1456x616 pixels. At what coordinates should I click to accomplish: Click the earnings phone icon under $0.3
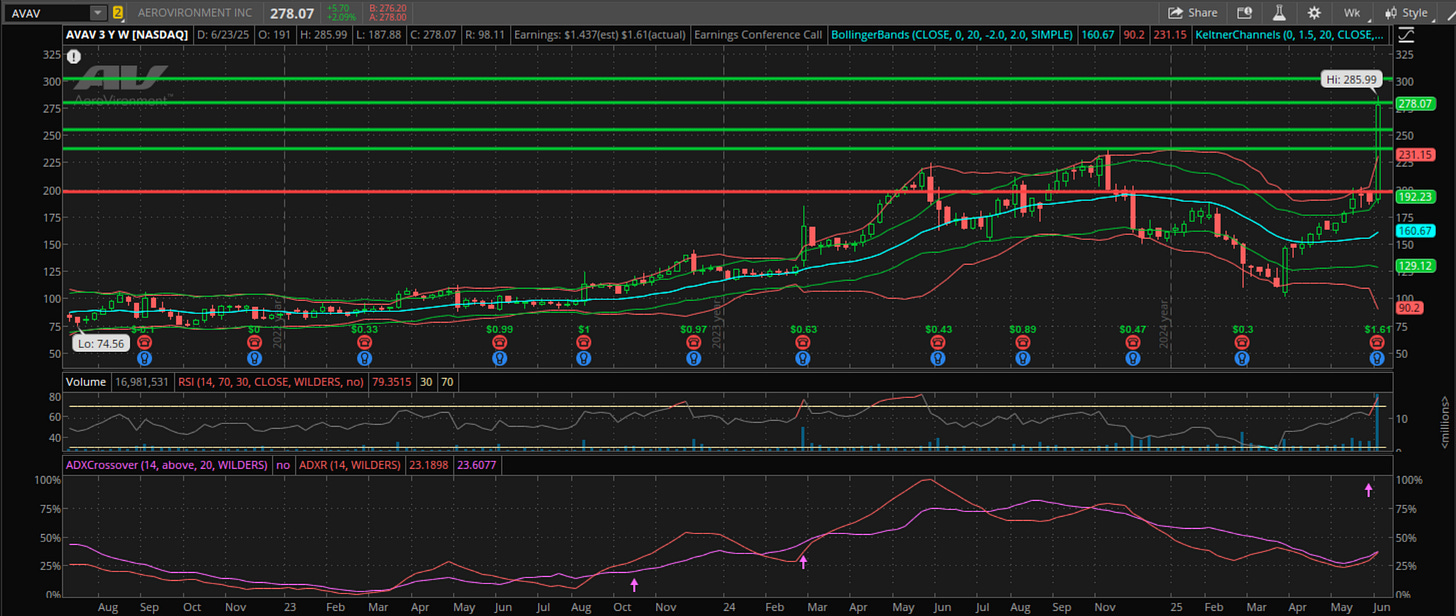point(1242,342)
